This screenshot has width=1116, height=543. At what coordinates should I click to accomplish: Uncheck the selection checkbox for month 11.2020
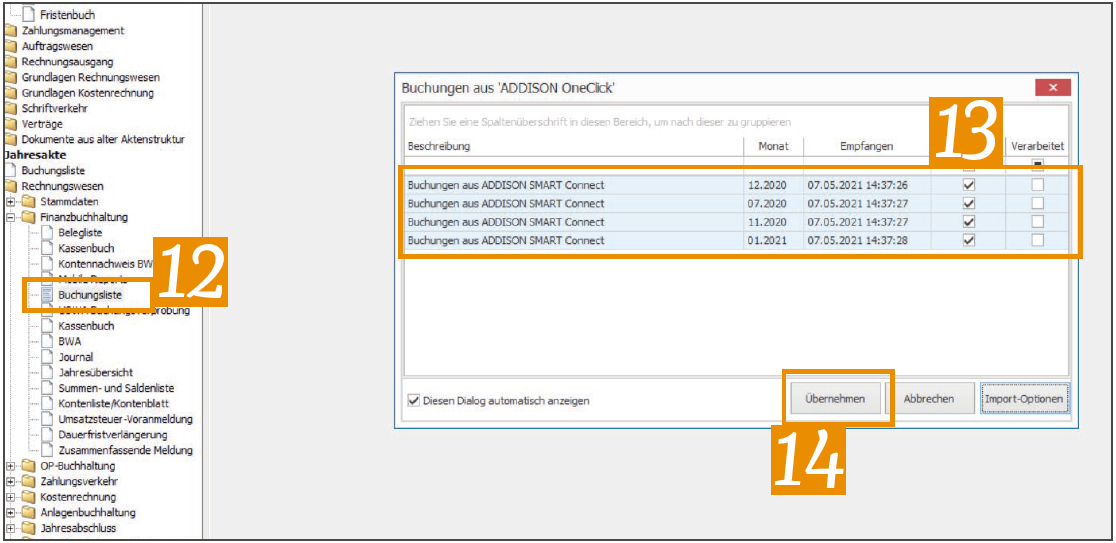968,222
